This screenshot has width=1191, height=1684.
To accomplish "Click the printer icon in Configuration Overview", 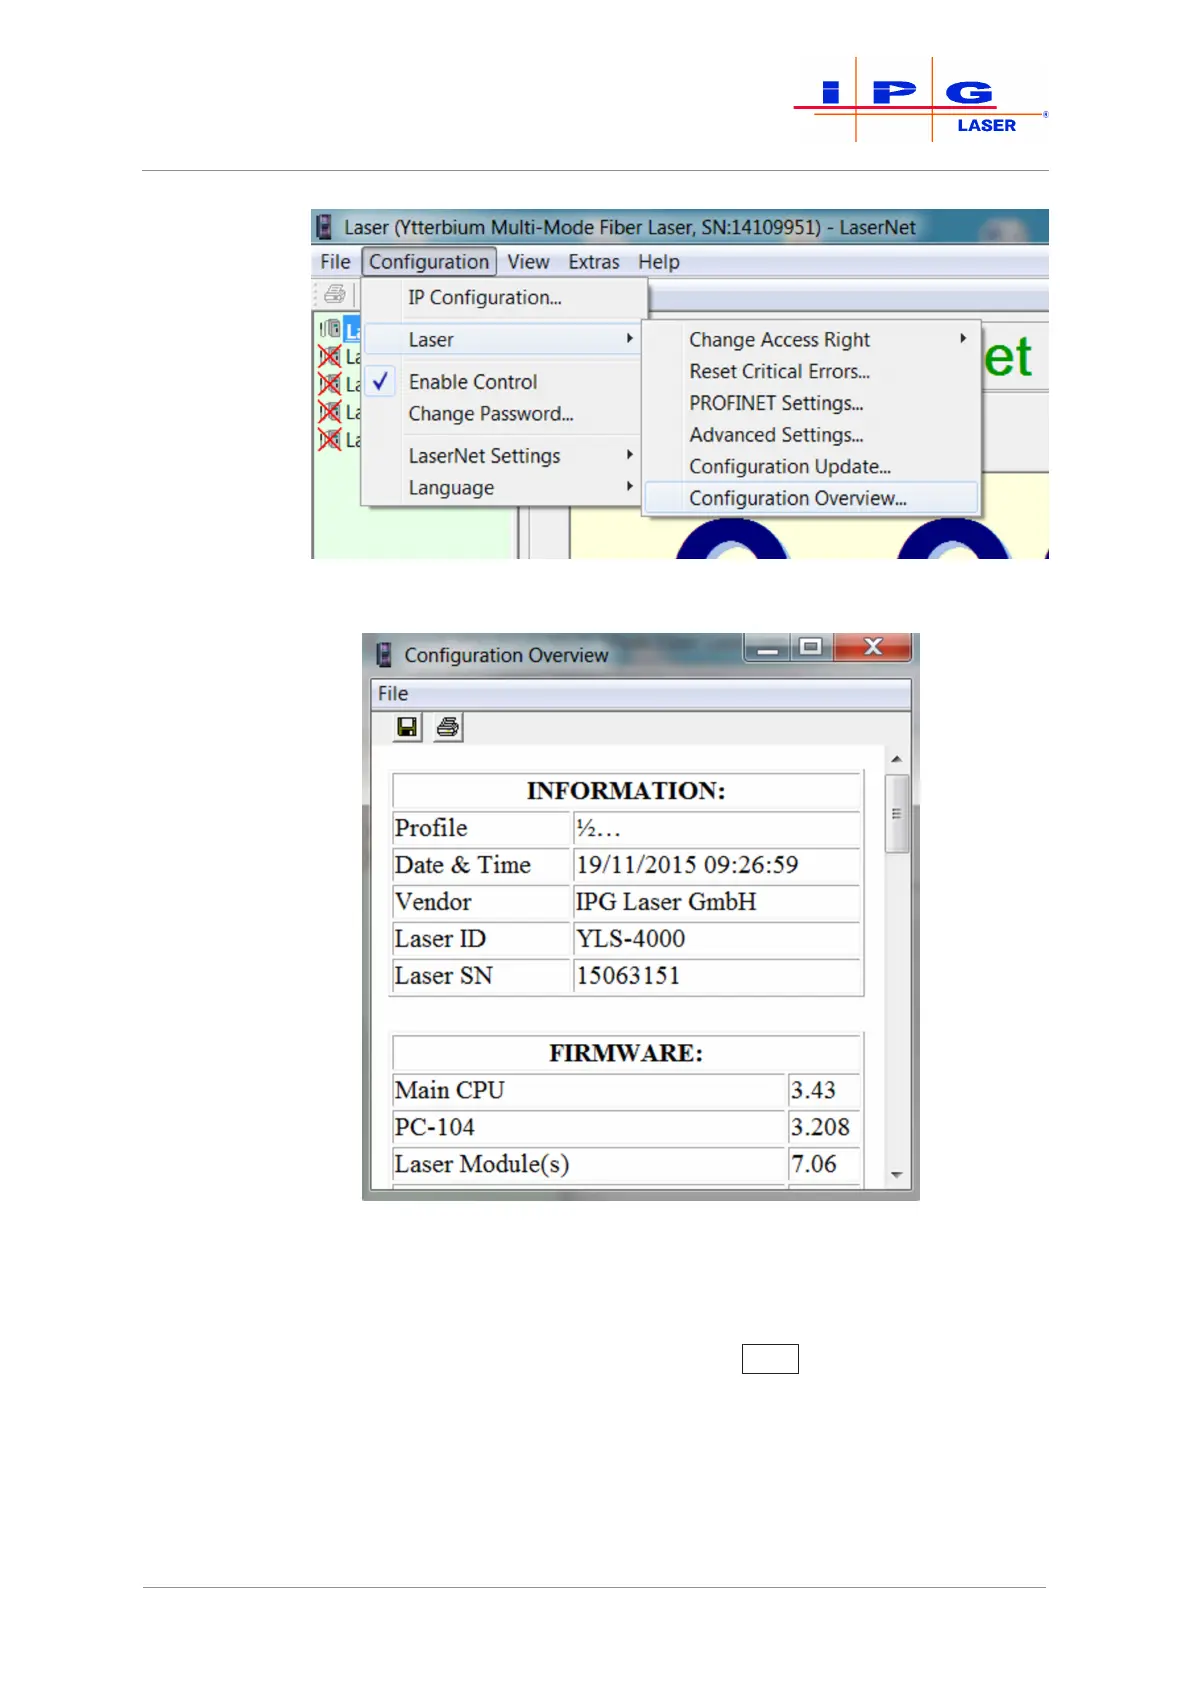I will [x=448, y=727].
